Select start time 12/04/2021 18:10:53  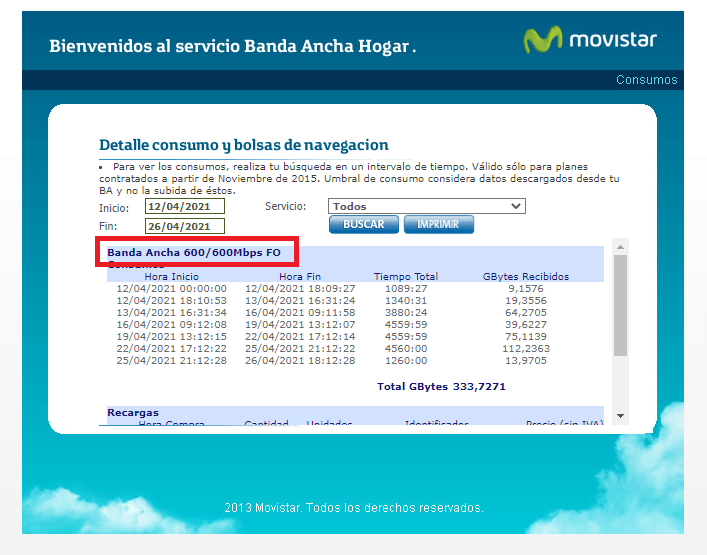coord(172,301)
